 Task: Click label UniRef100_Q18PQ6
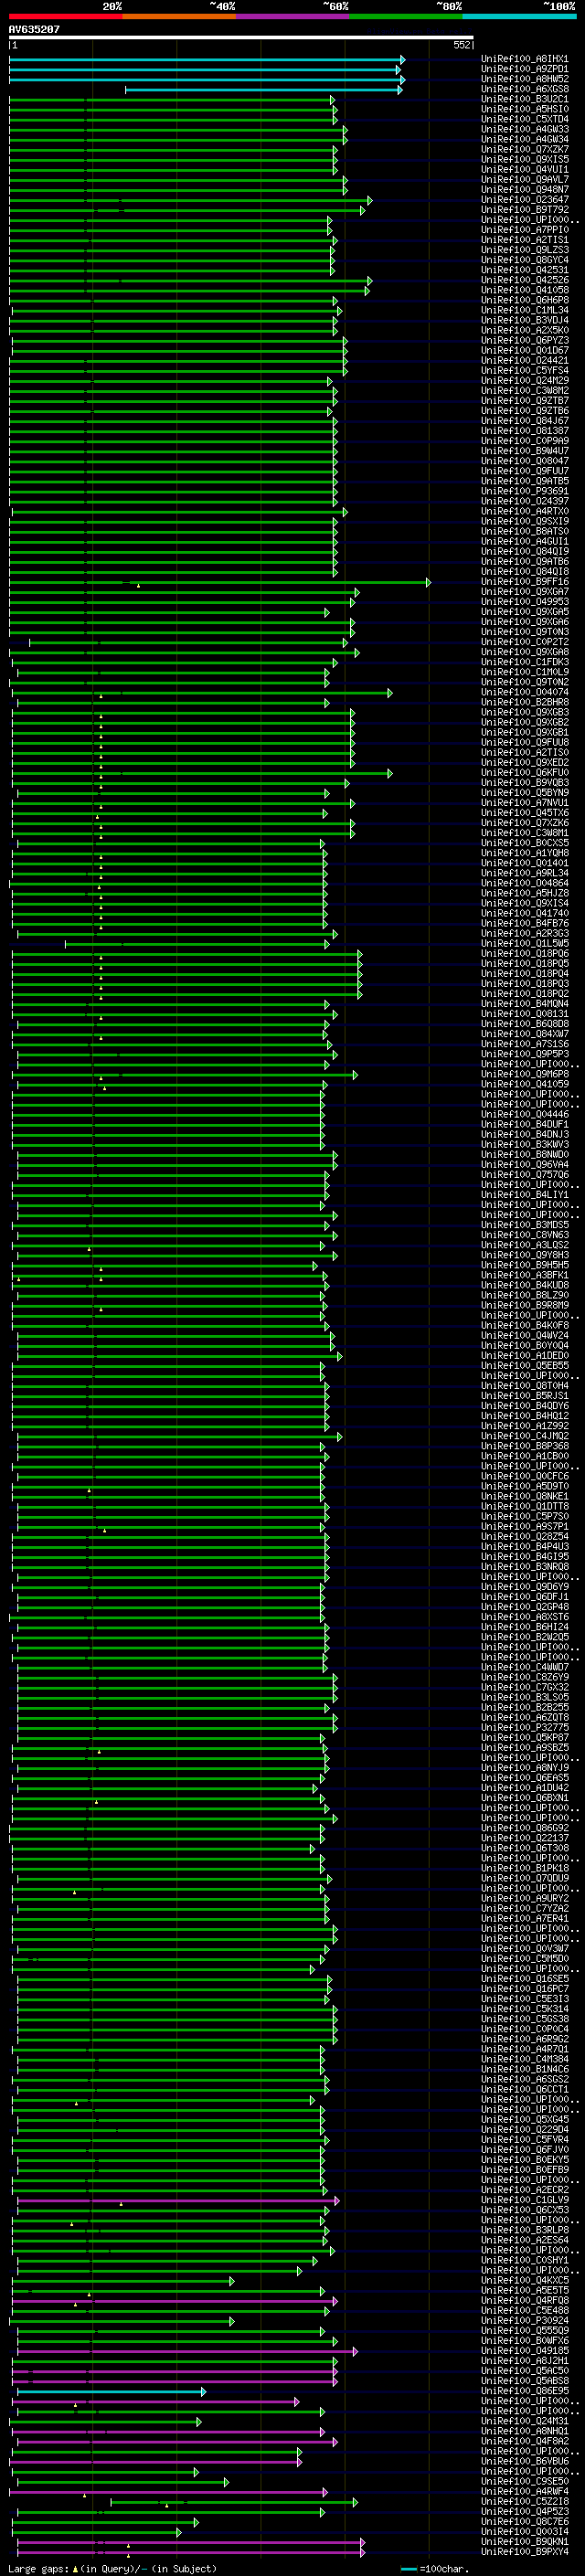(525, 953)
